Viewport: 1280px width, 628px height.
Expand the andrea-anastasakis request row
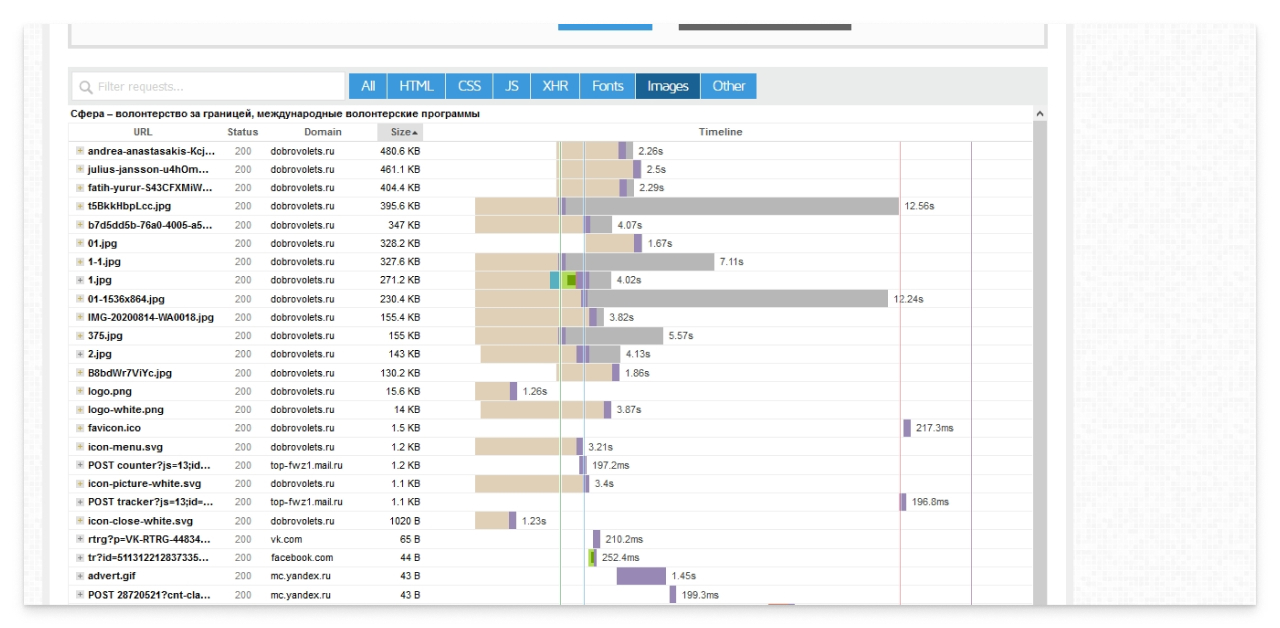coord(80,151)
